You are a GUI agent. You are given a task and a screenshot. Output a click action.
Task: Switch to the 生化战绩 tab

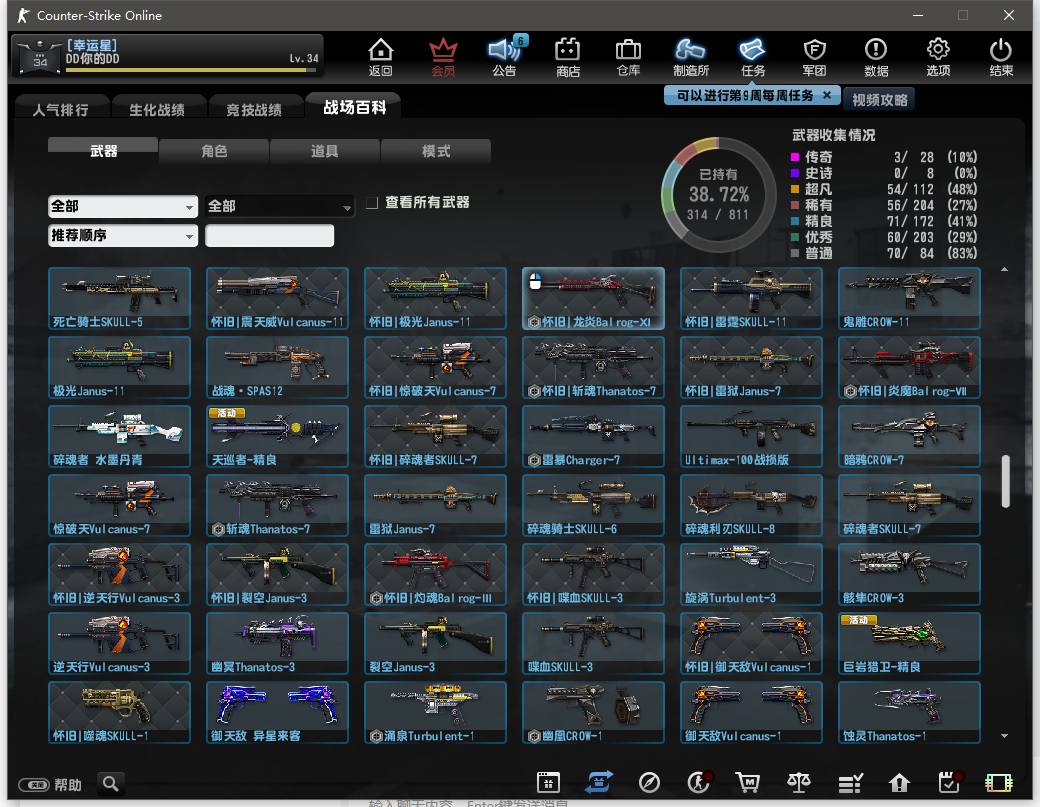coord(157,109)
